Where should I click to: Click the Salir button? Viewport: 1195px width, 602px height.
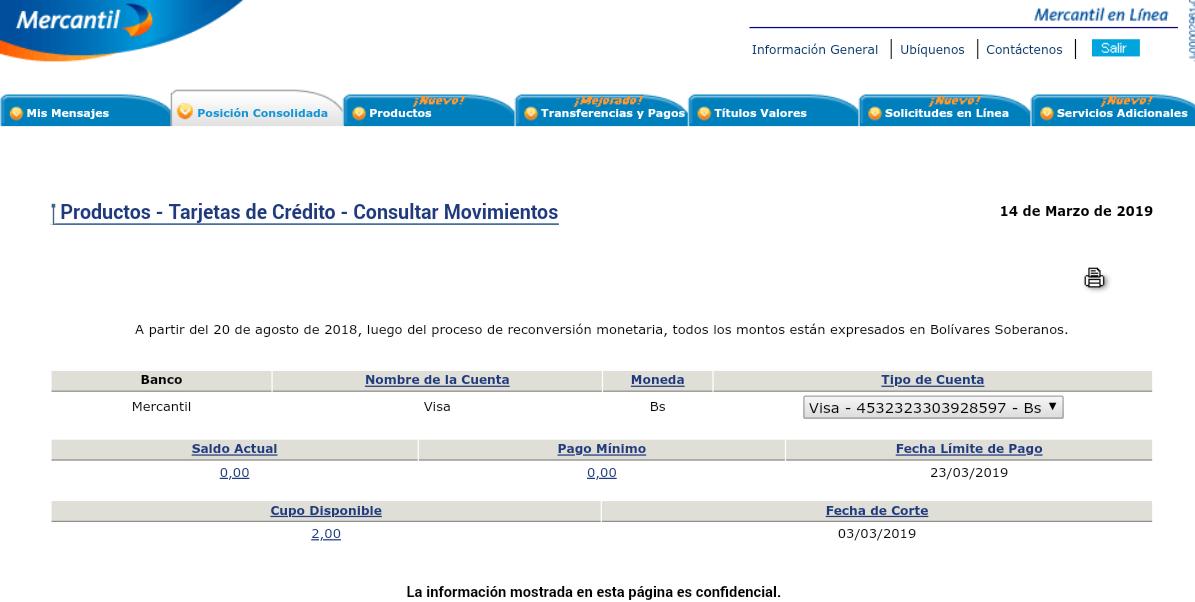pos(1115,48)
